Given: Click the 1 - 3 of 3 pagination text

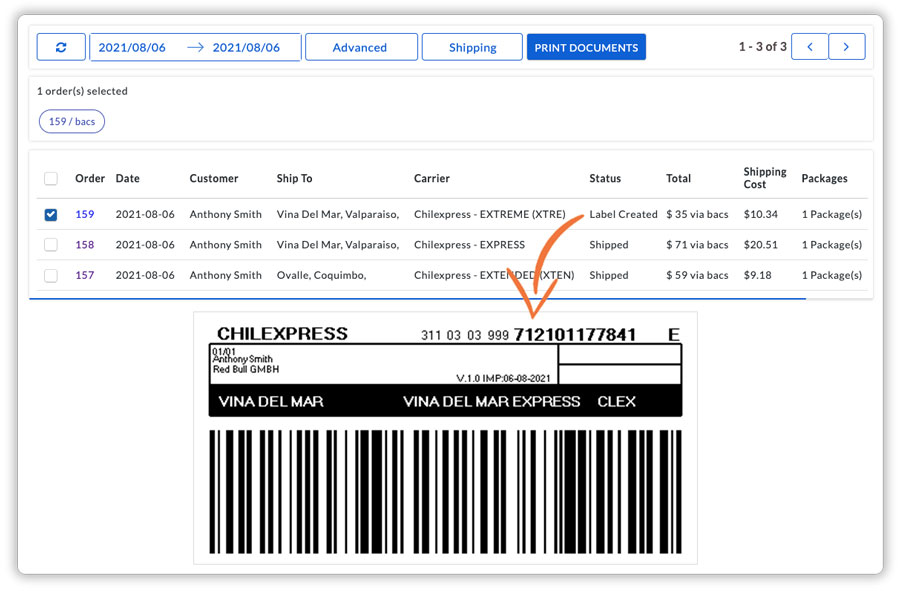Looking at the screenshot, I should coord(762,46).
